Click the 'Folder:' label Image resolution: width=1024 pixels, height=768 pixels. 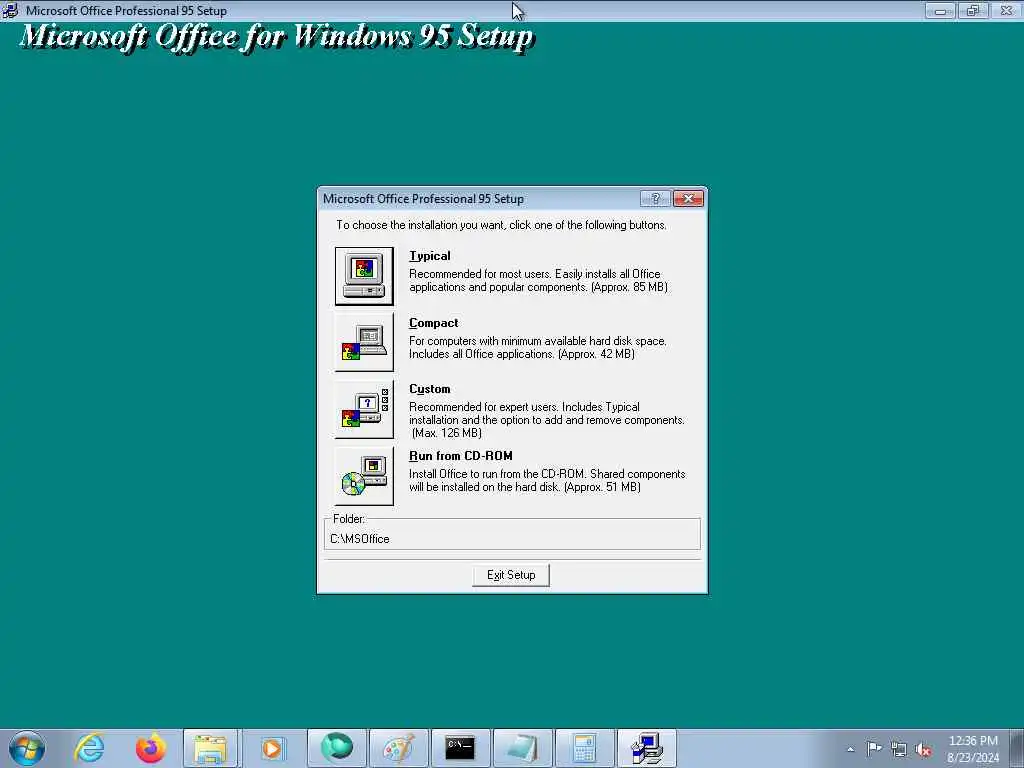(349, 519)
